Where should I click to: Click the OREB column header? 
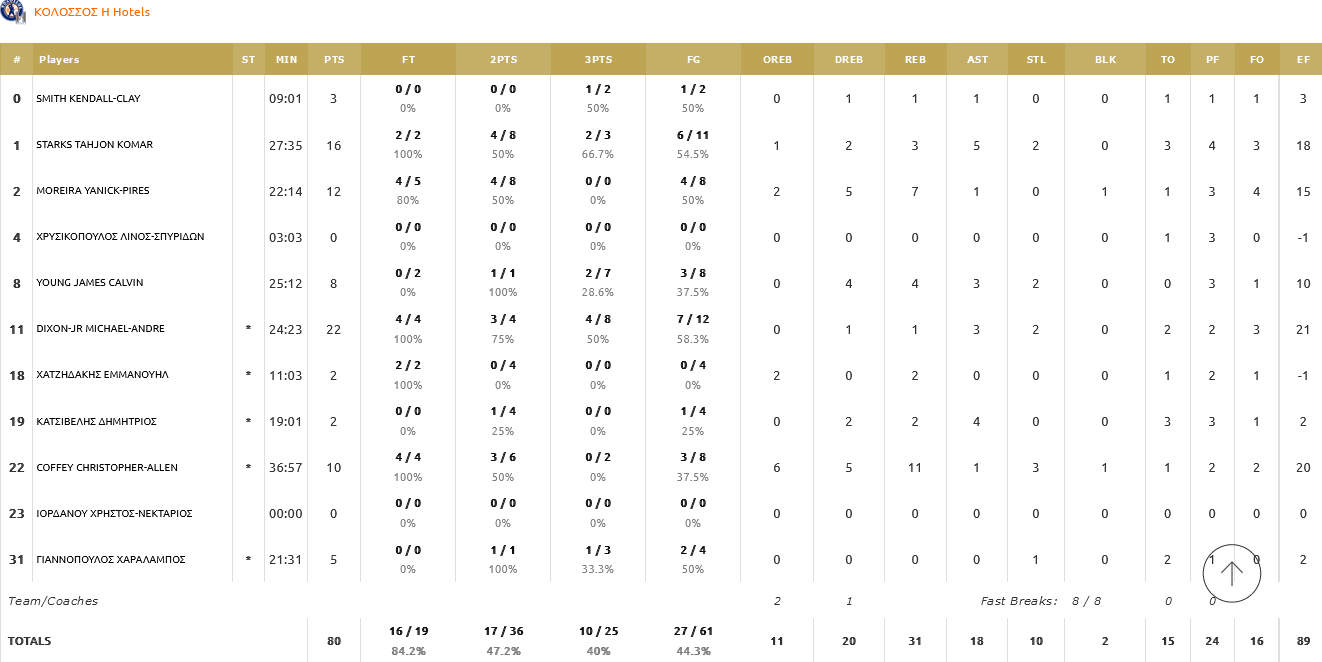click(x=777, y=60)
